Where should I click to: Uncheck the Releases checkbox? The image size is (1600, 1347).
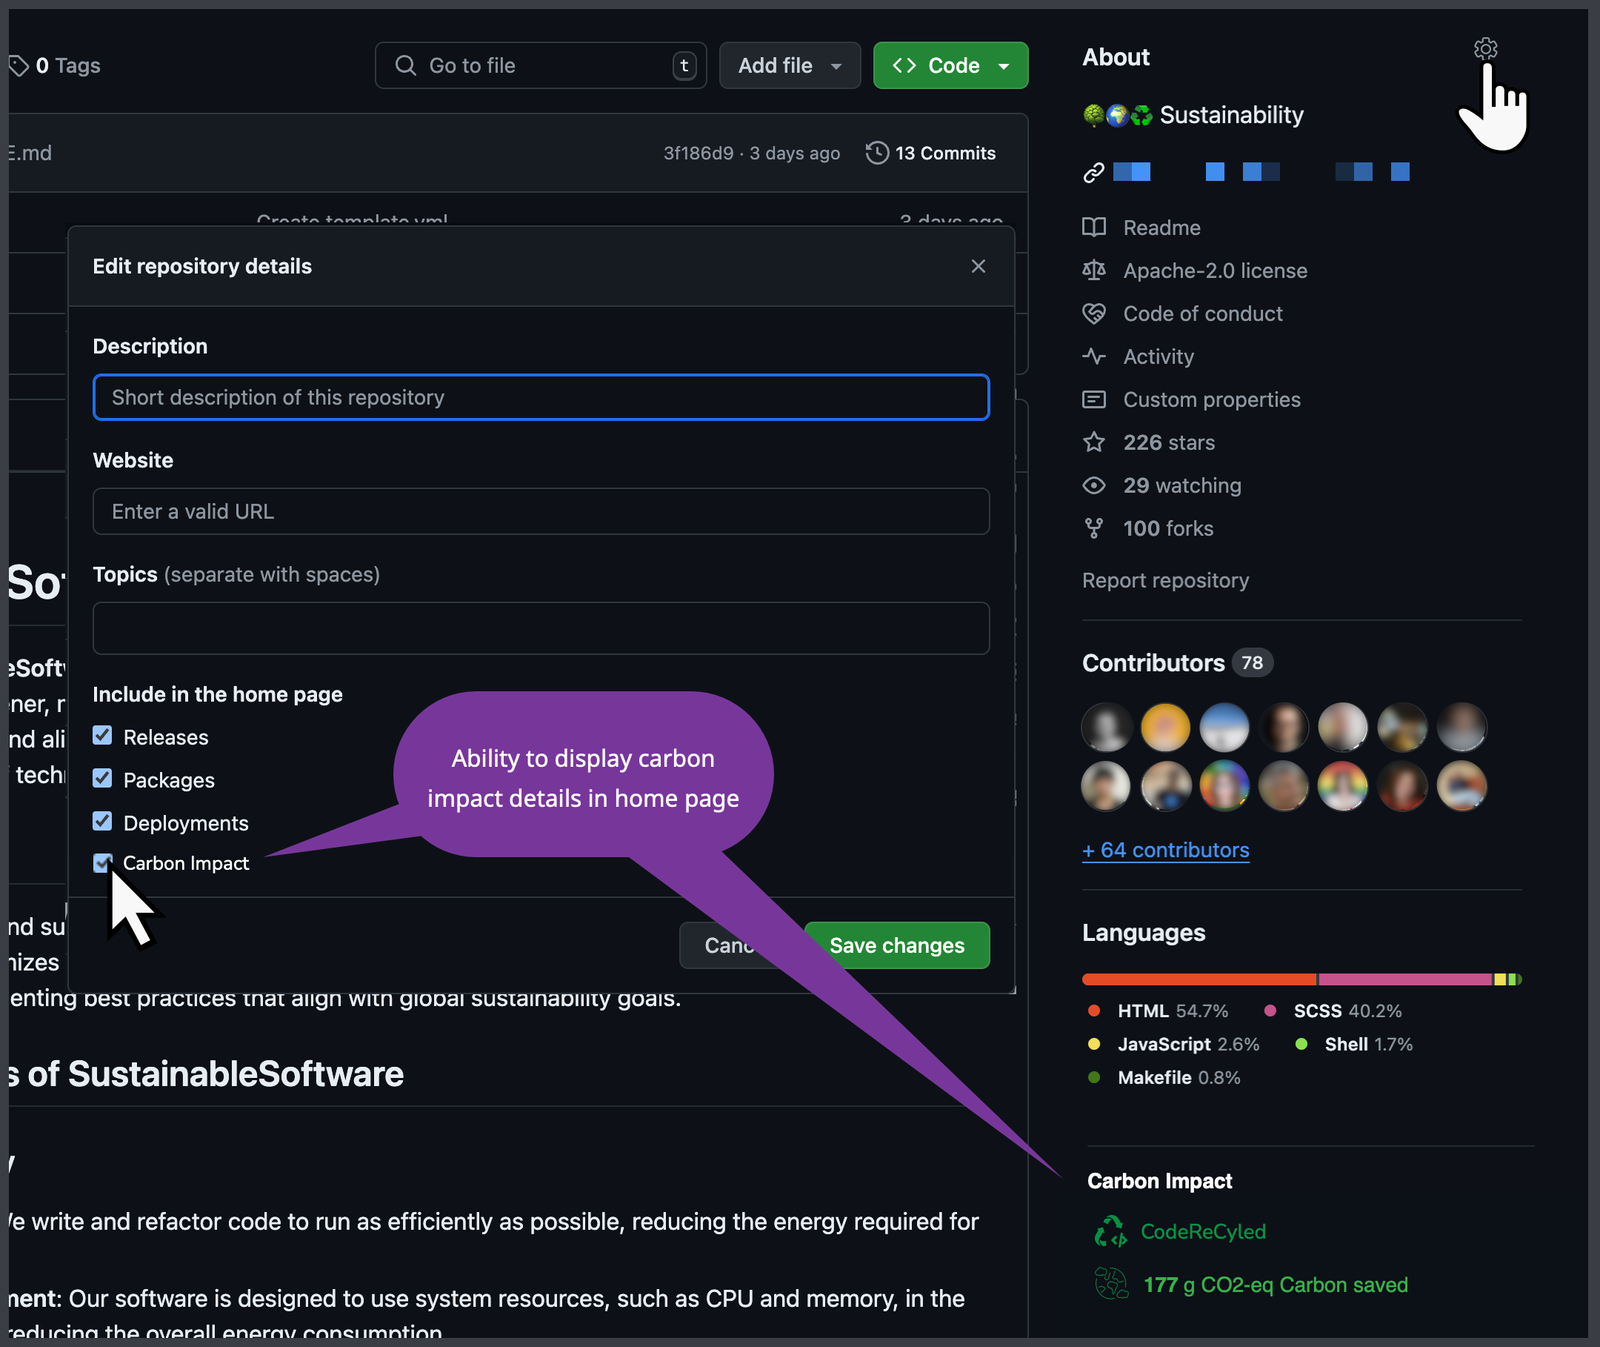(103, 736)
